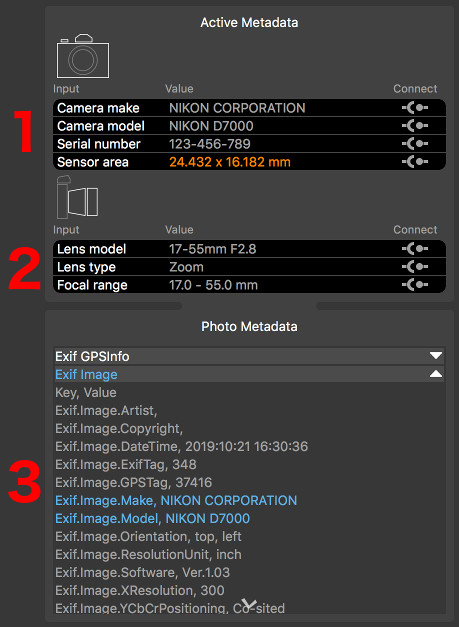Click the connect icon for Lens type
459x627 pixels.
coord(415,267)
